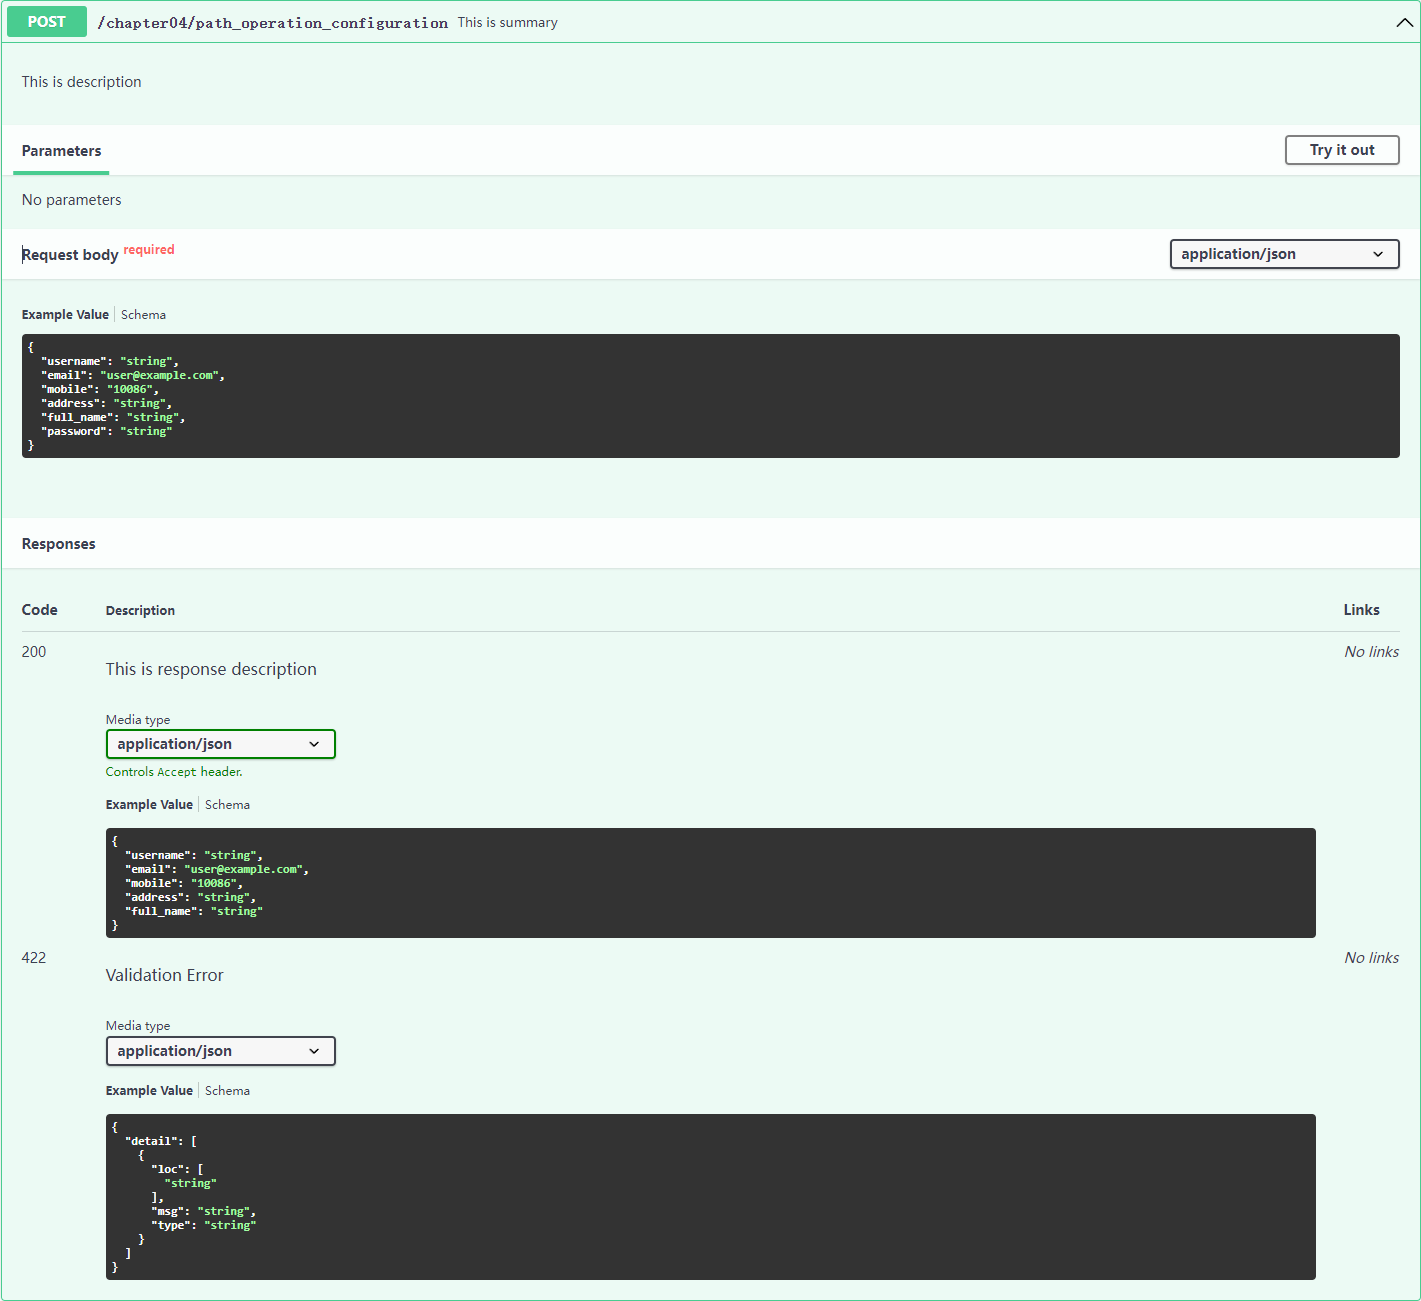The width and height of the screenshot is (1421, 1301).
Task: Click the 'This is description' text
Action: point(81,82)
